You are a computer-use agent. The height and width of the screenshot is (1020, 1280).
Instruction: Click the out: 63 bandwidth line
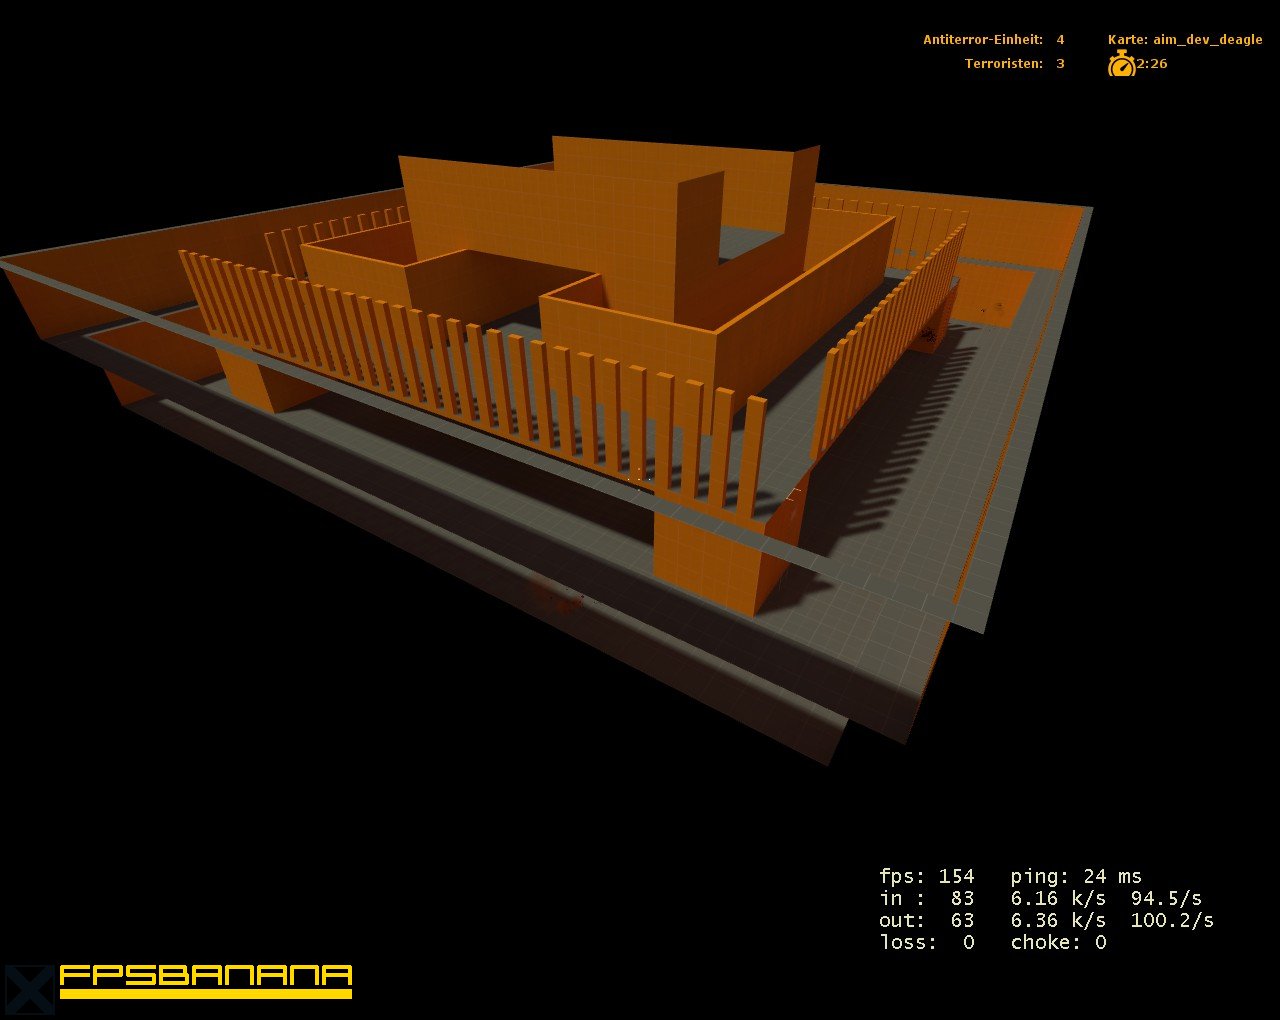click(x=925, y=920)
